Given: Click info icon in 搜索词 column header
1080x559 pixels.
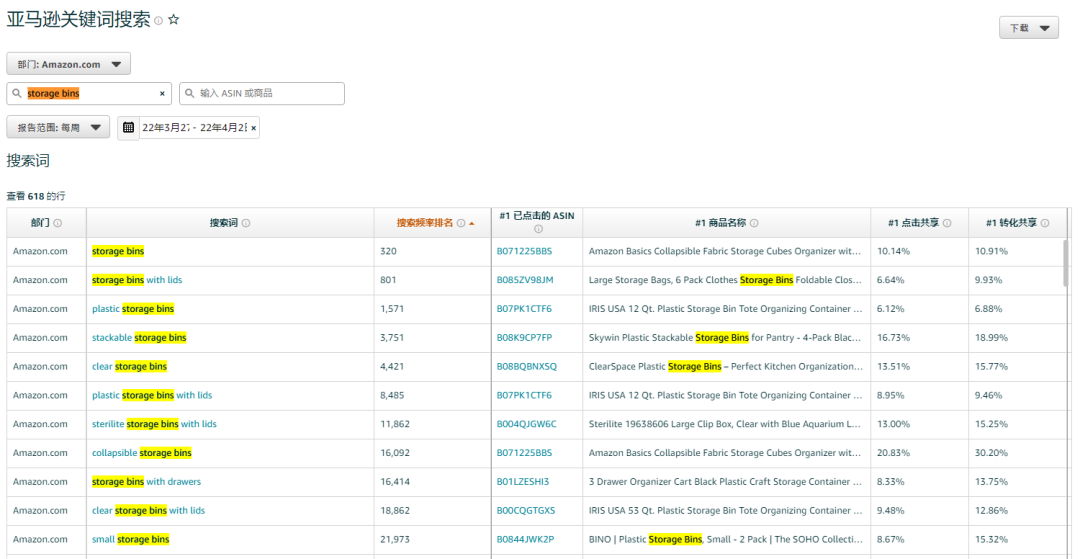Looking at the screenshot, I should [246, 223].
